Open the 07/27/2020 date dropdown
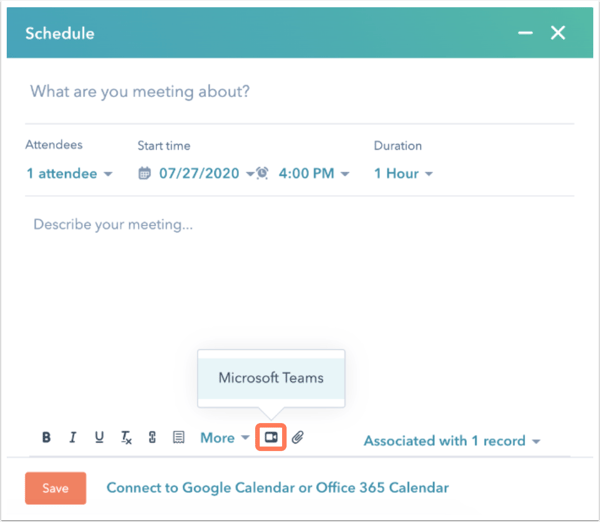 (207, 174)
